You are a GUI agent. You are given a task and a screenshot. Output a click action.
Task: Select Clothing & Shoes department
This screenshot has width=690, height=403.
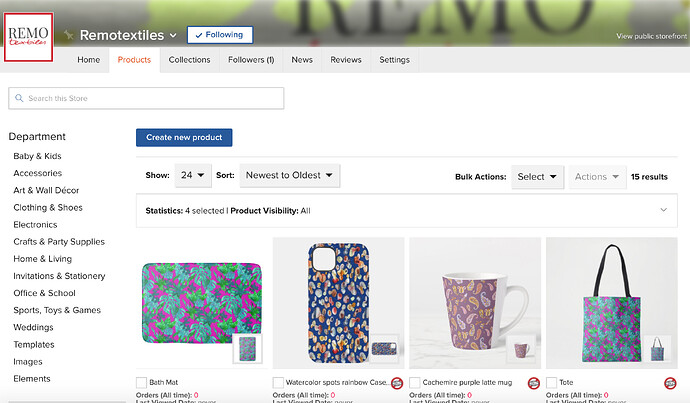point(48,208)
